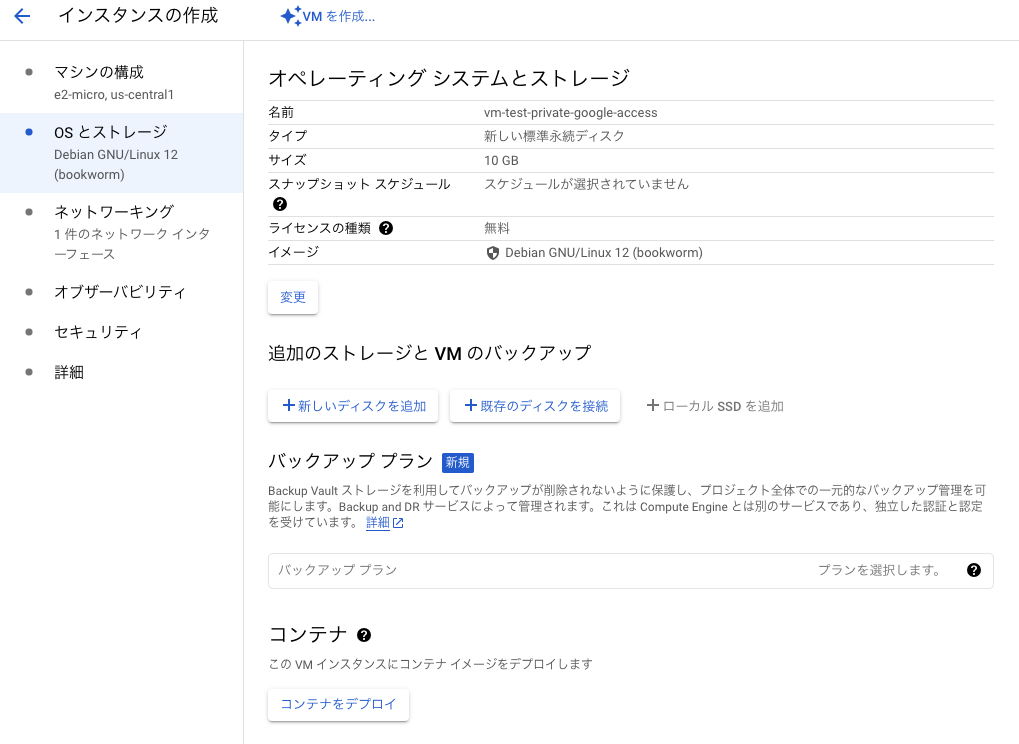Open the VM を作成... assistant button
The width and height of the screenshot is (1019, 744).
pyautogui.click(x=328, y=16)
